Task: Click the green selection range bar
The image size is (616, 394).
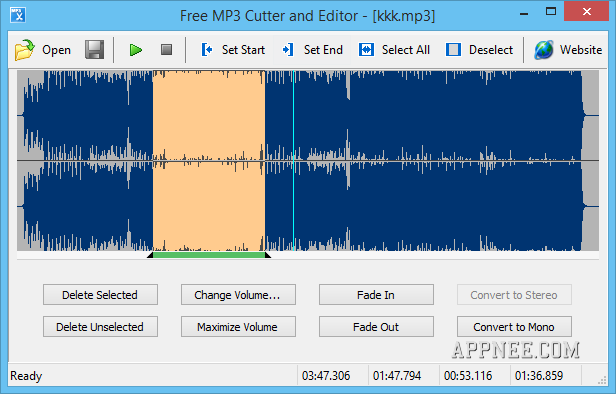Action: [209, 255]
